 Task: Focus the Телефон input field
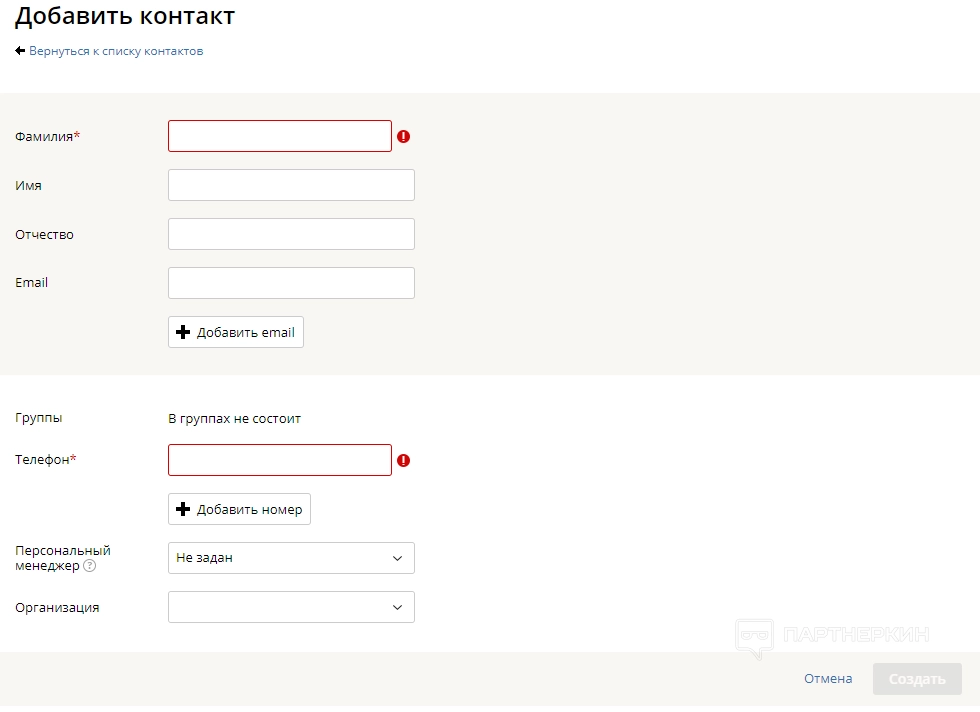tap(279, 460)
